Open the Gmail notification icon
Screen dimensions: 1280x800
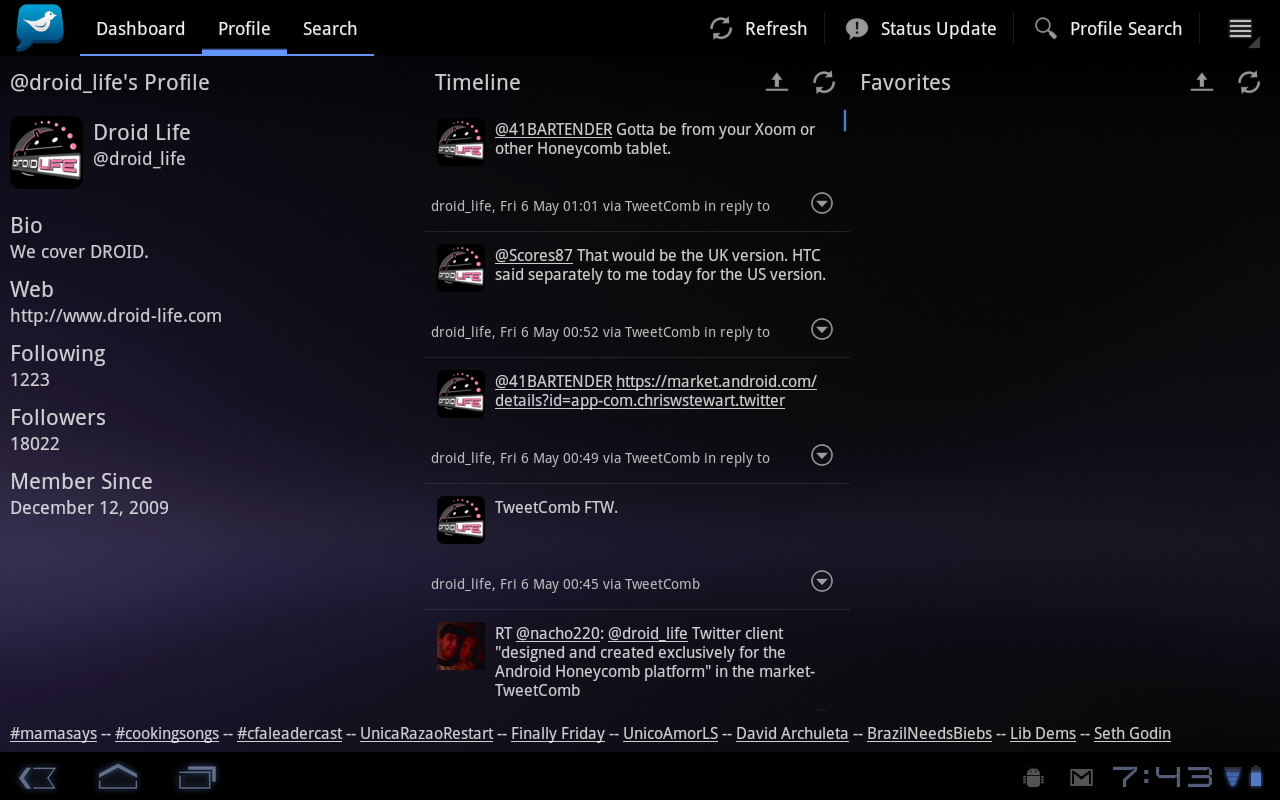(x=1081, y=777)
